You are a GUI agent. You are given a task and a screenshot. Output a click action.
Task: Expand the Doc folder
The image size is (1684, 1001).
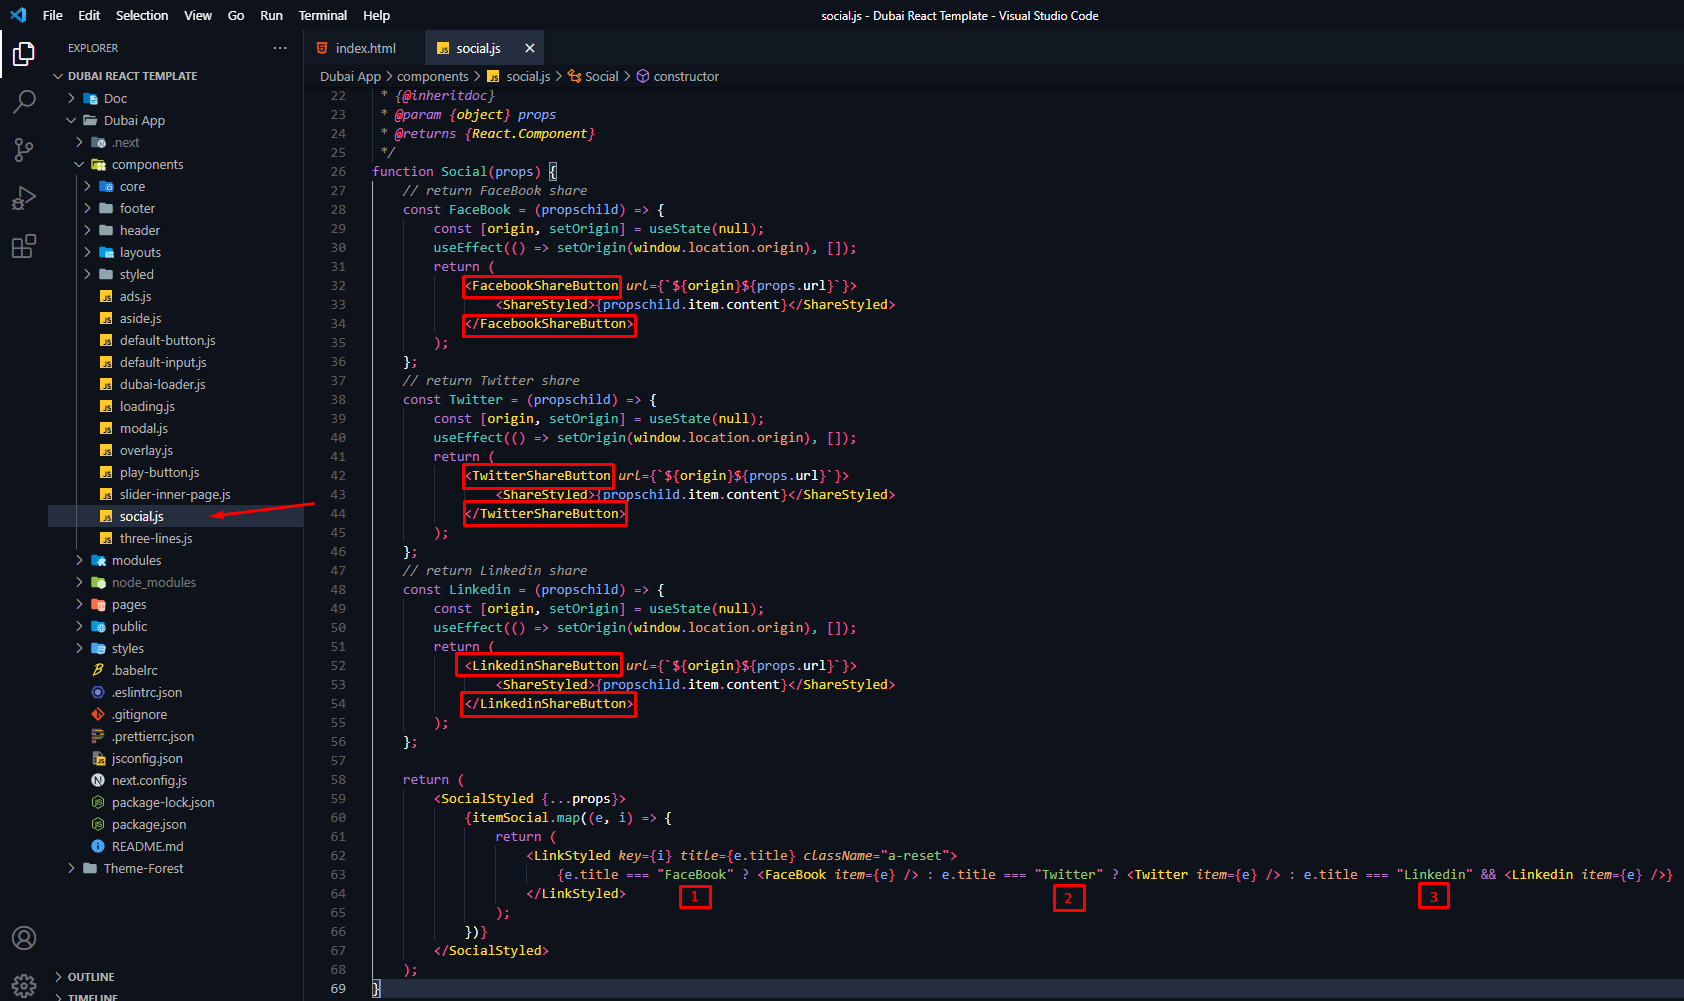(71, 98)
